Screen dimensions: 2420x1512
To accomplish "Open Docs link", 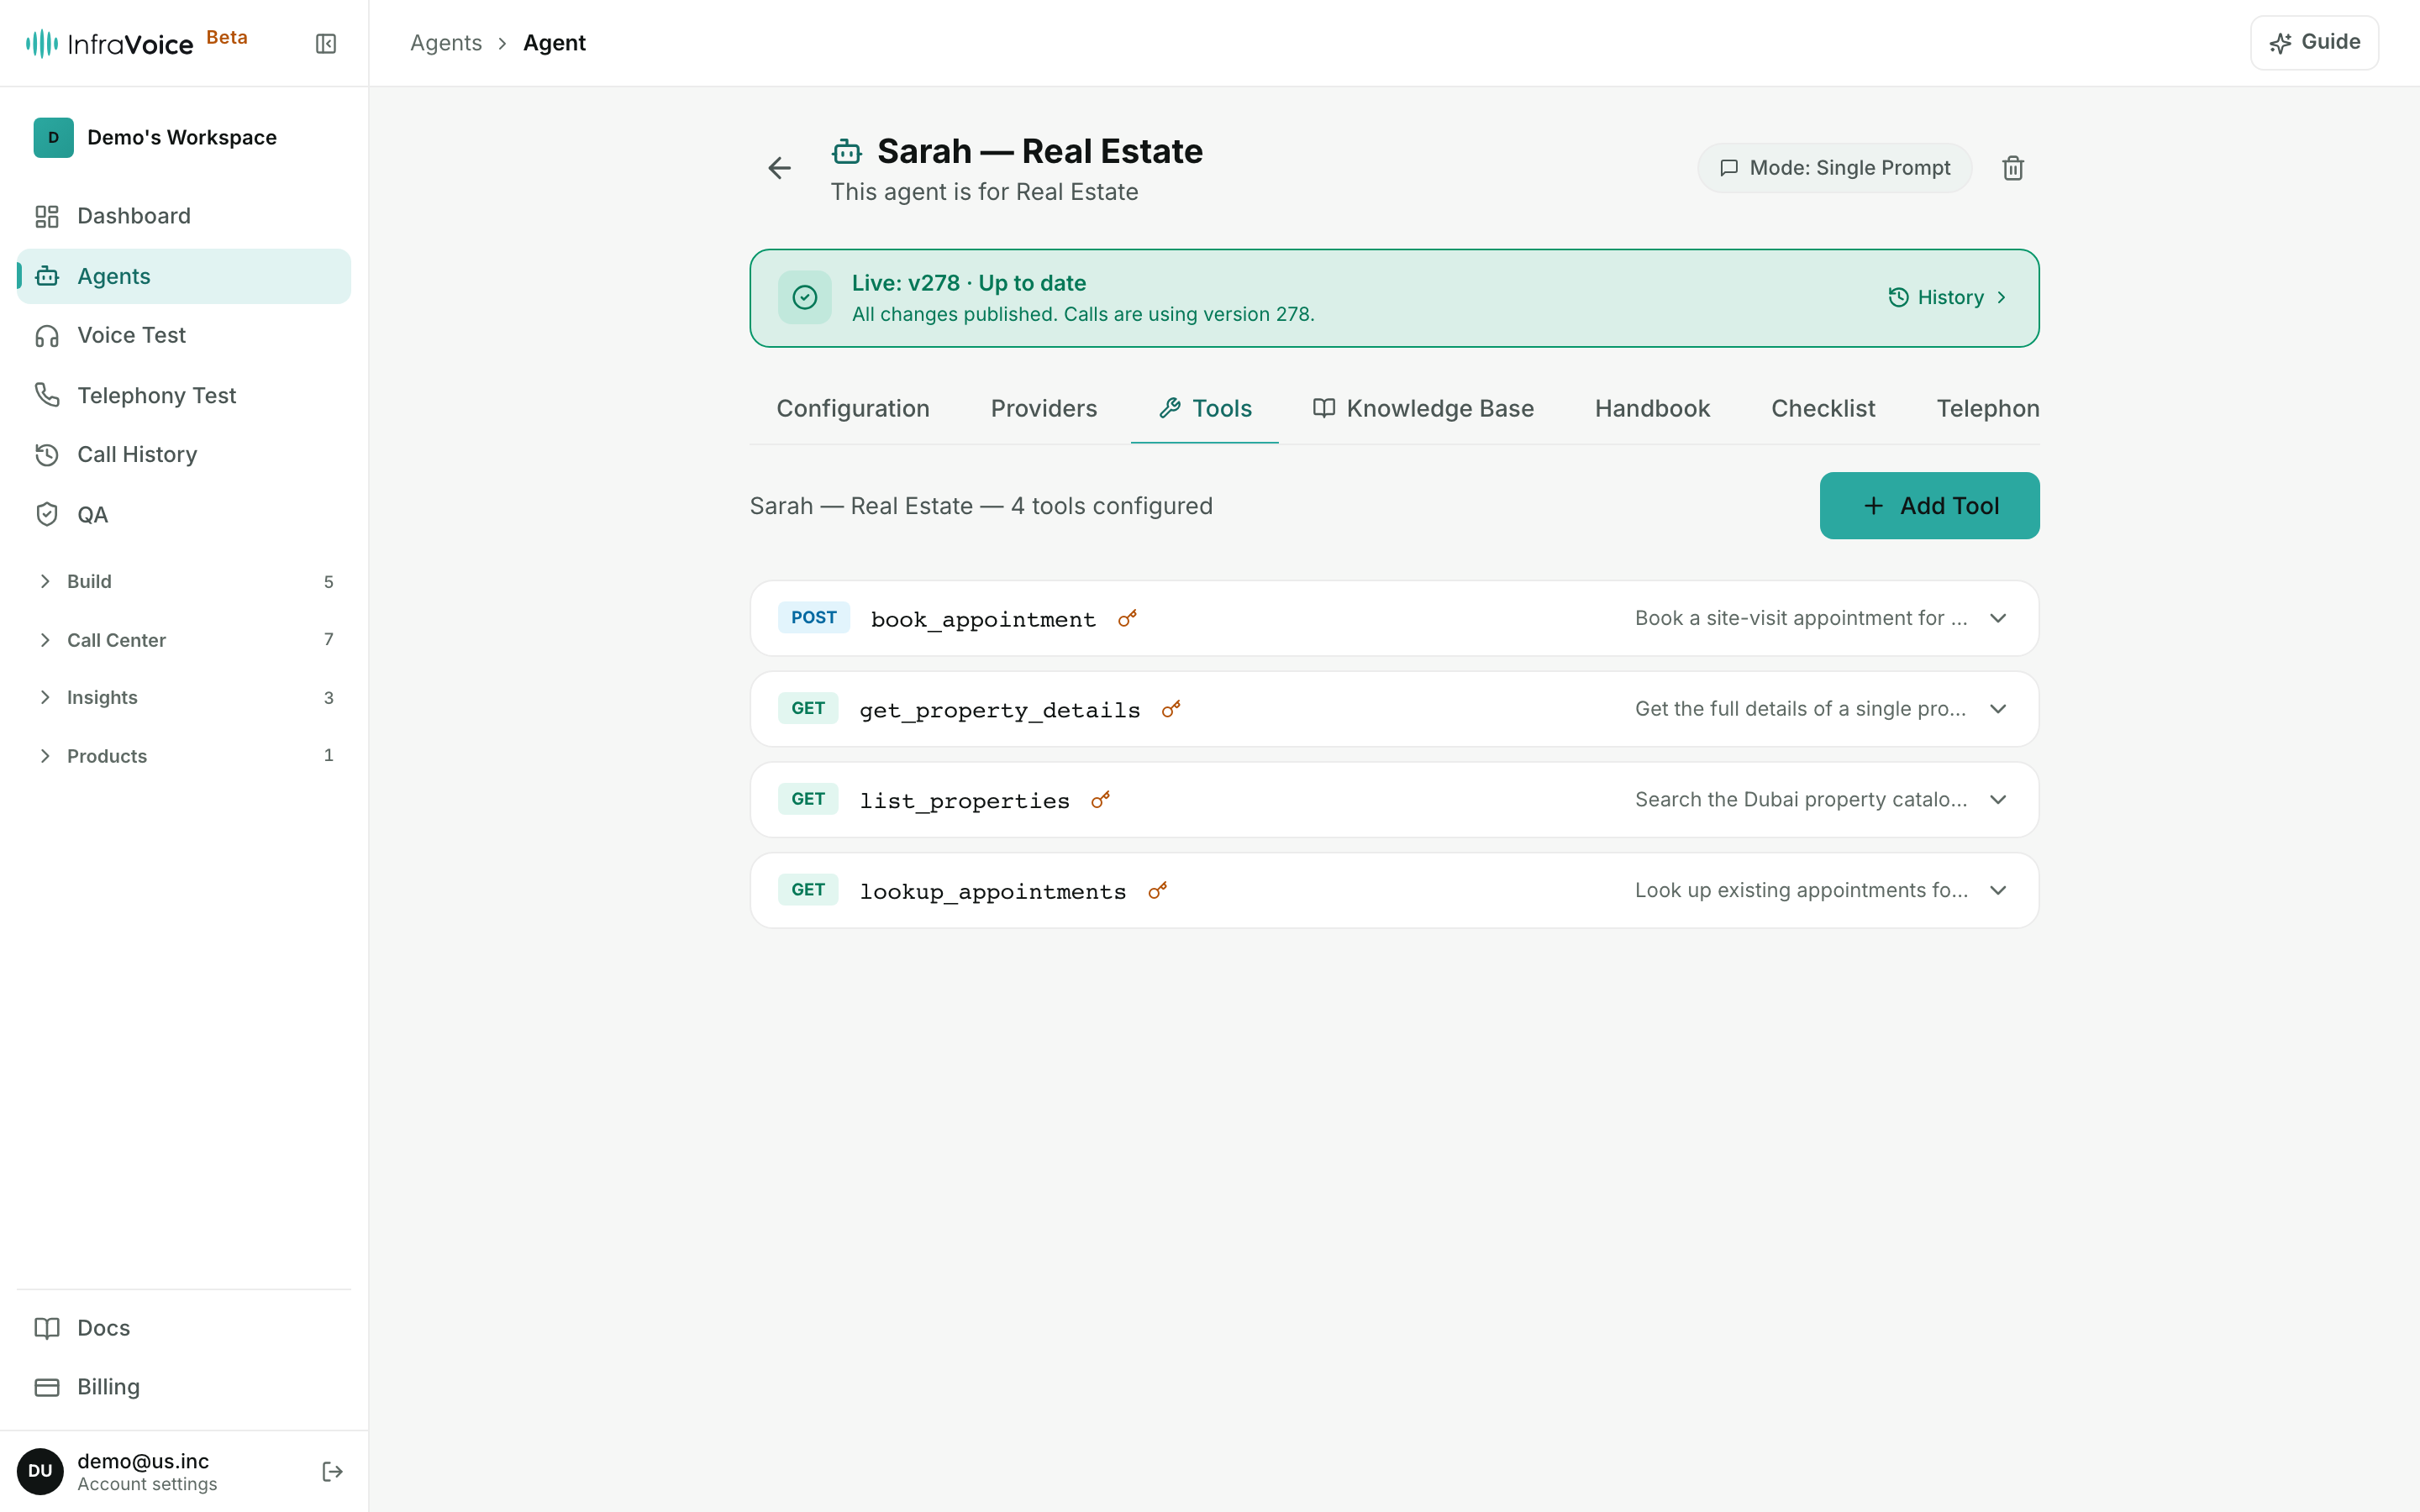I will pos(184,1328).
